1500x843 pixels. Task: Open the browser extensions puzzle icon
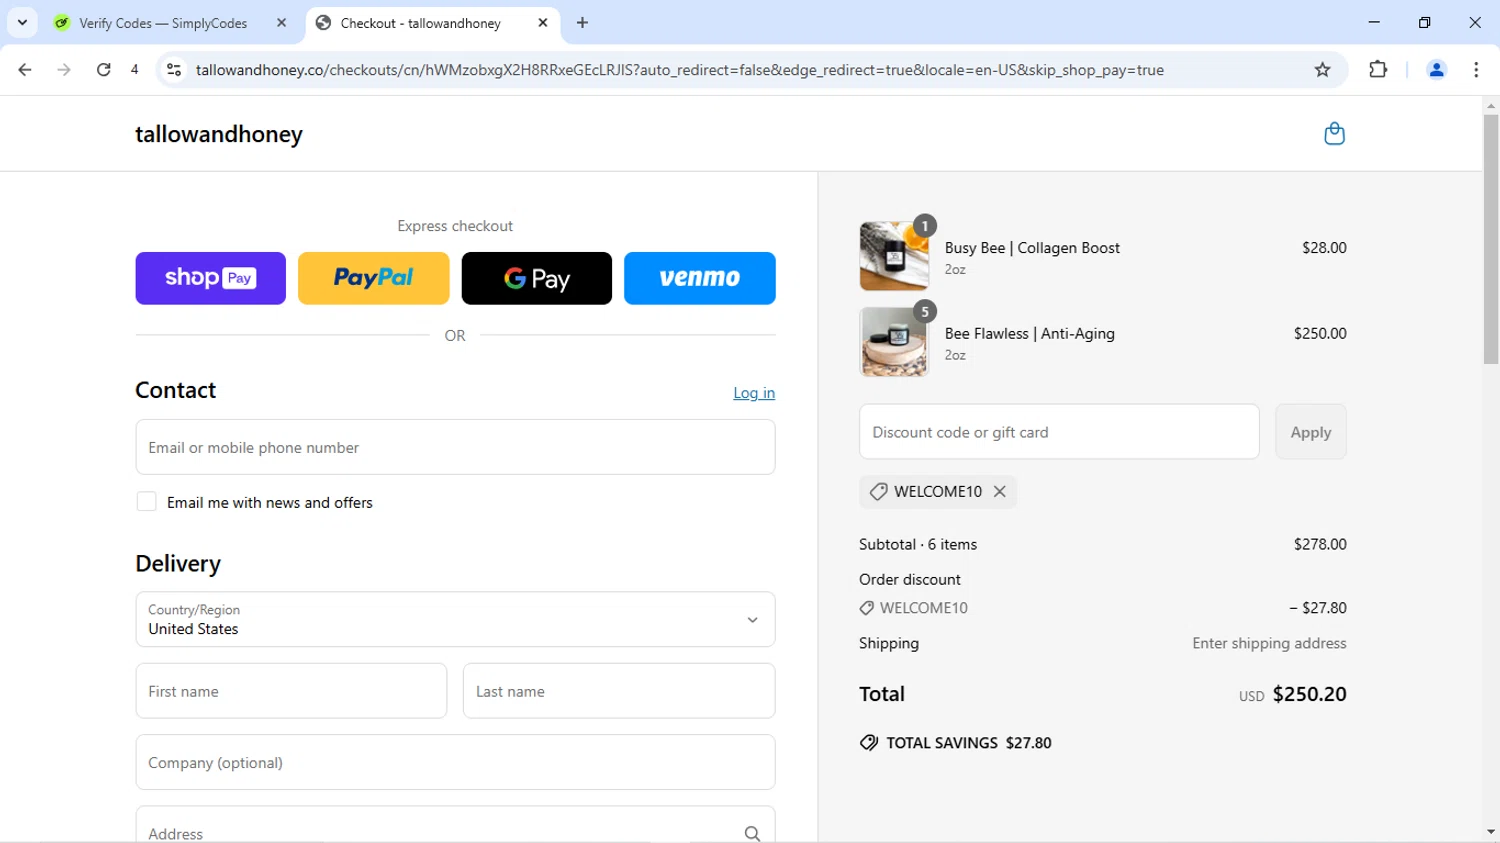click(1378, 70)
